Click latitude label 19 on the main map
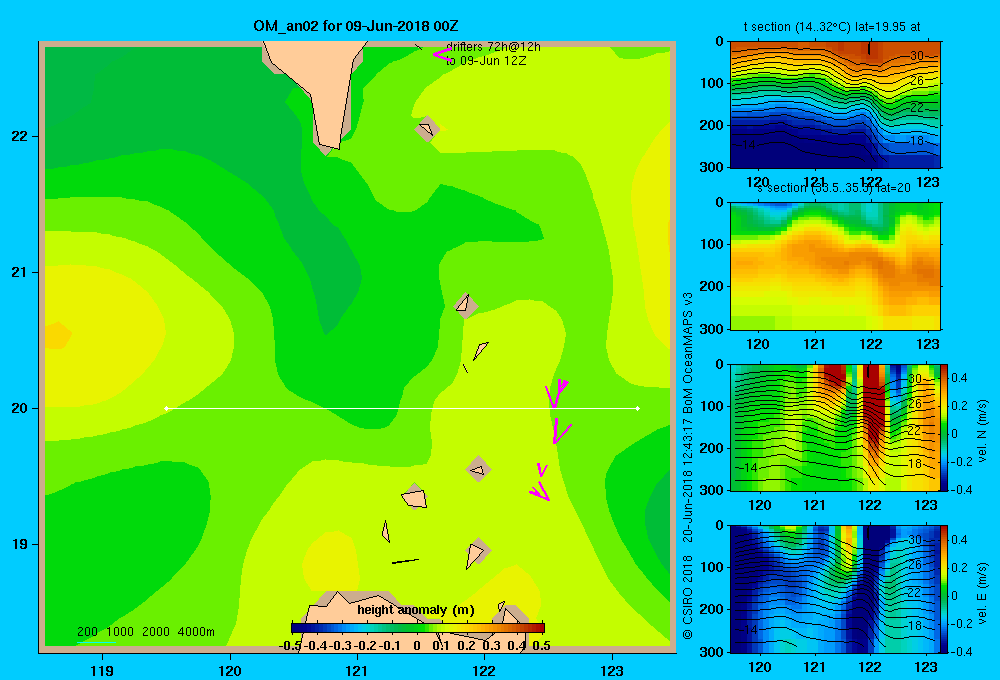The image size is (1000, 680). 20,544
